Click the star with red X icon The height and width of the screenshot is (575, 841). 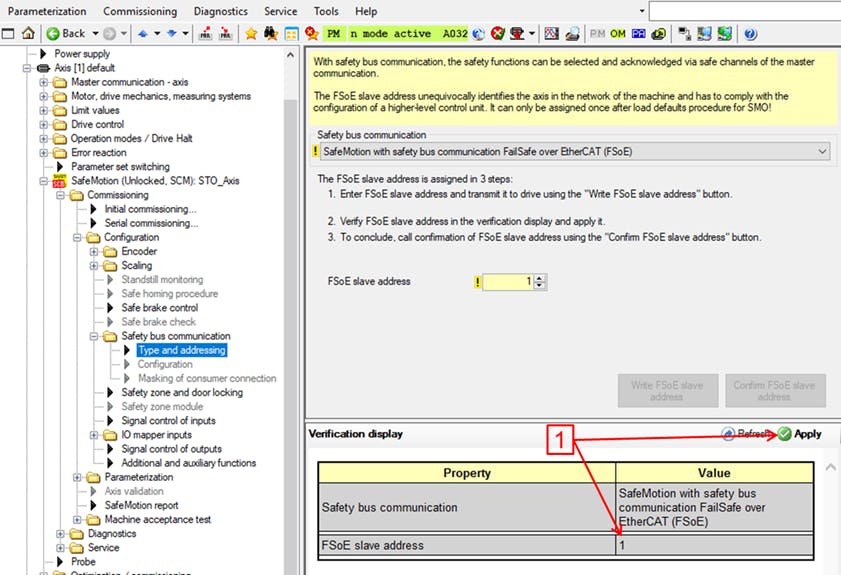pyautogui.click(x=312, y=34)
